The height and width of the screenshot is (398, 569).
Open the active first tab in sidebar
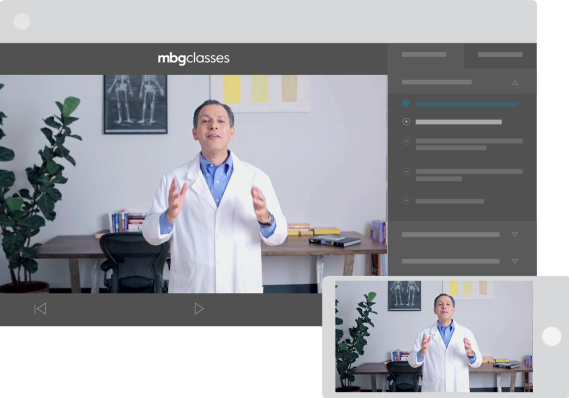coord(425,55)
